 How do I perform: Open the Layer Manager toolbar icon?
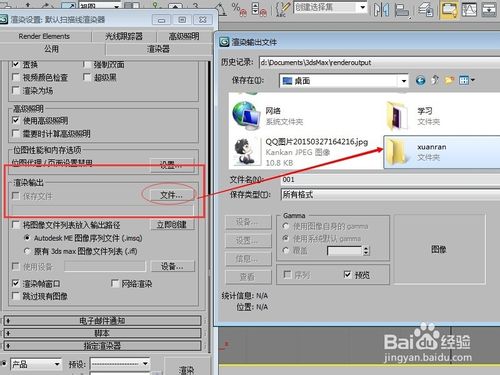426,9
